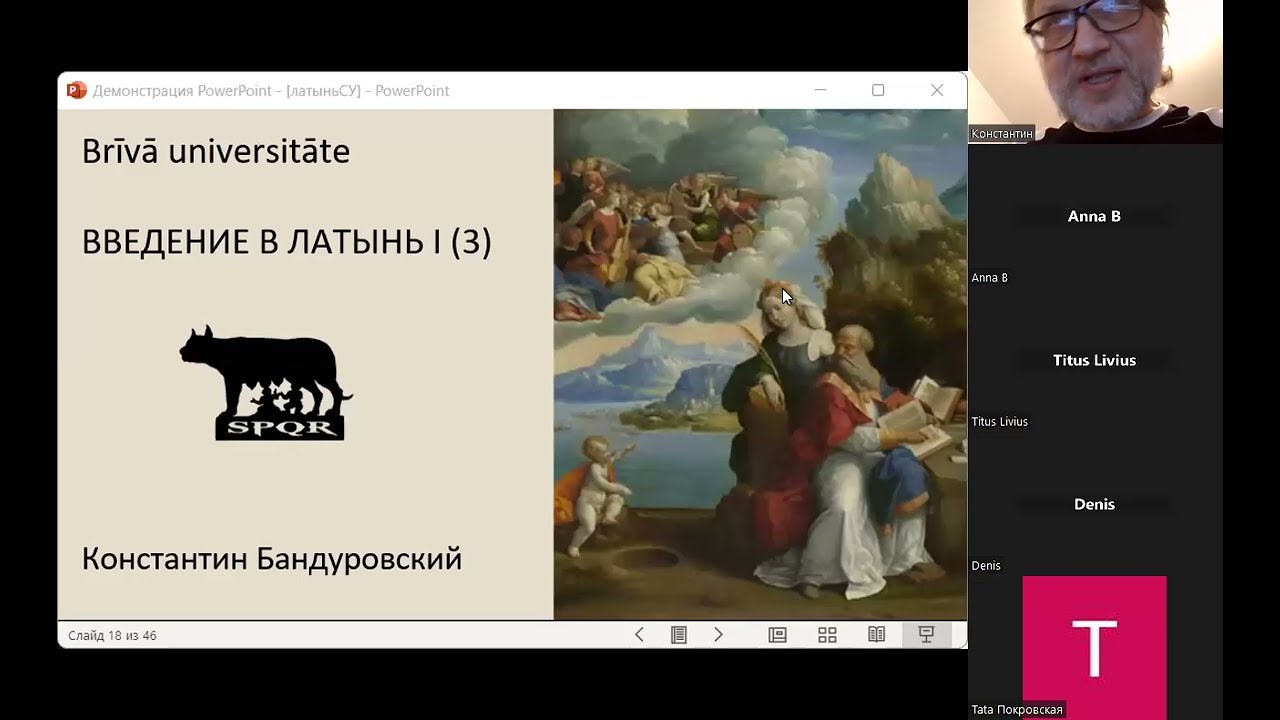
Task: Click the PowerPoint logo in title bar
Action: 76,90
